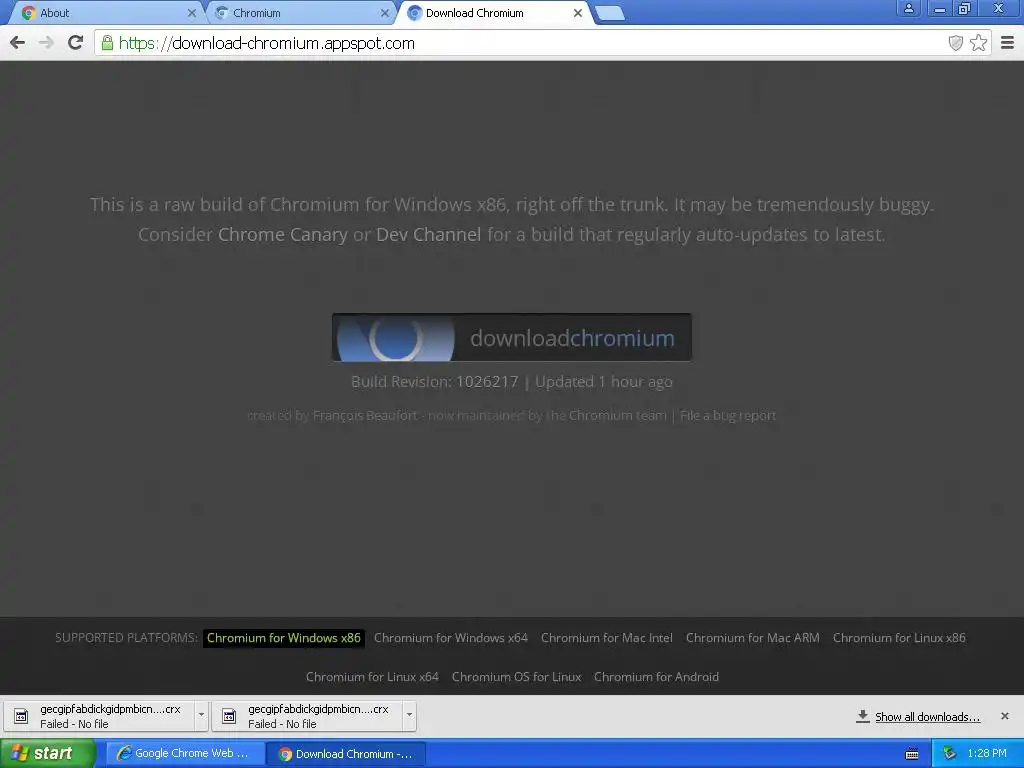
Task: Click the 1:28 PM system clock
Action: [987, 754]
